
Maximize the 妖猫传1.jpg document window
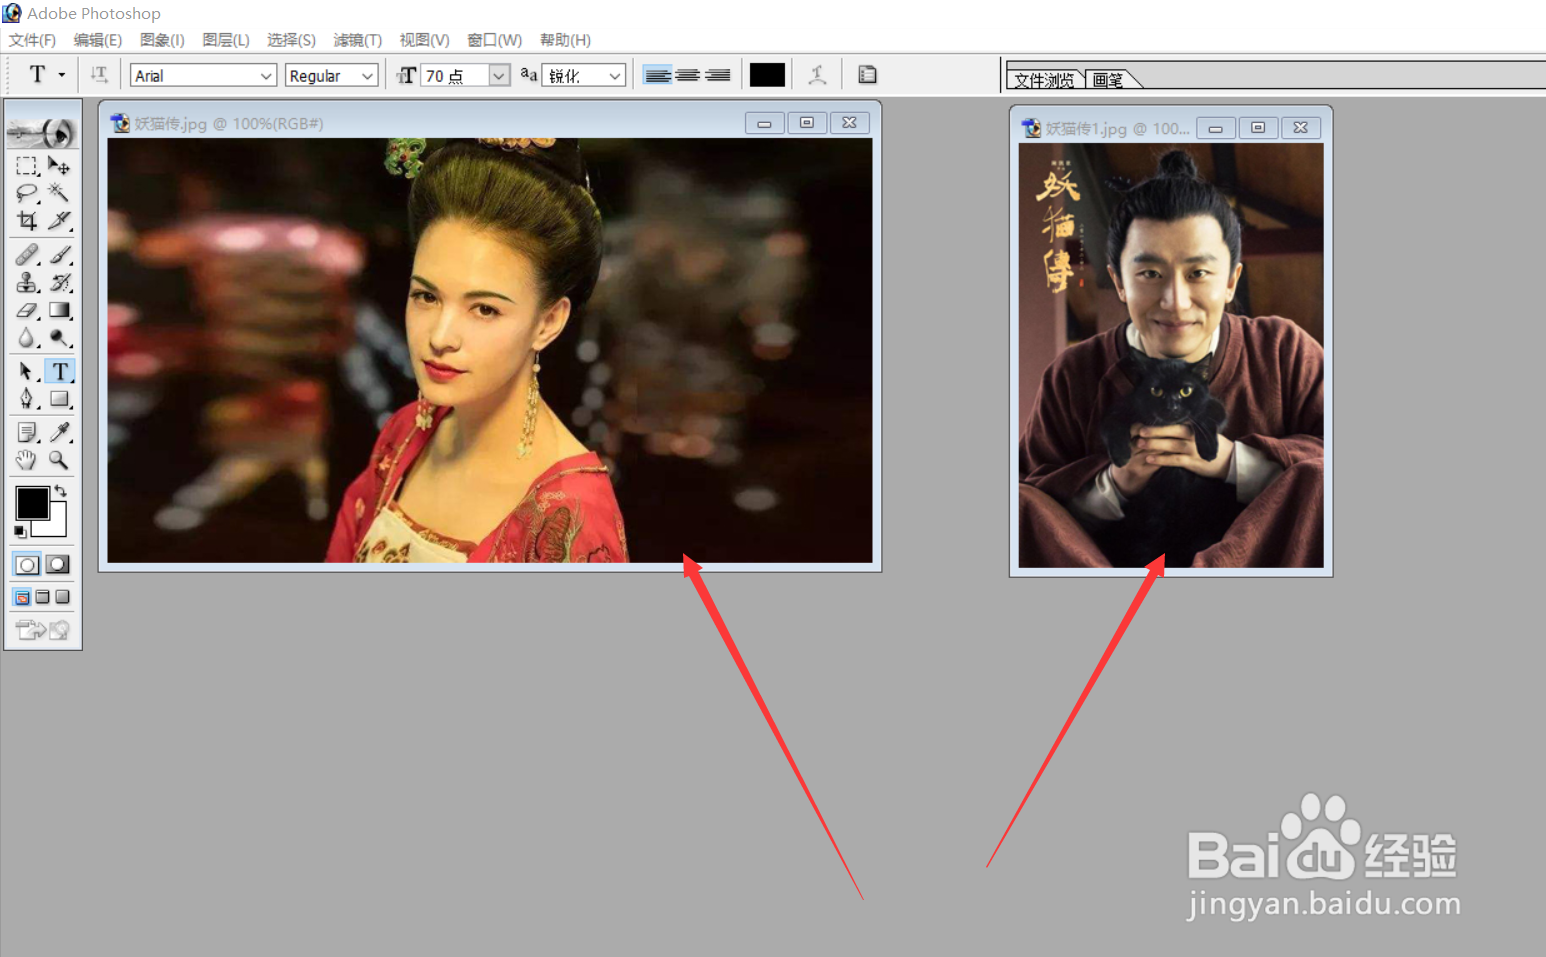pos(1258,128)
